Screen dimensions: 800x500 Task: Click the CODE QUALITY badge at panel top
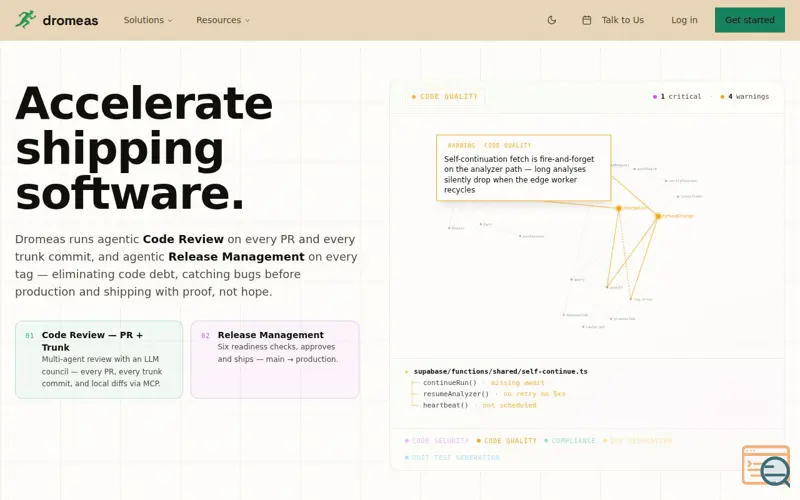tap(445, 96)
